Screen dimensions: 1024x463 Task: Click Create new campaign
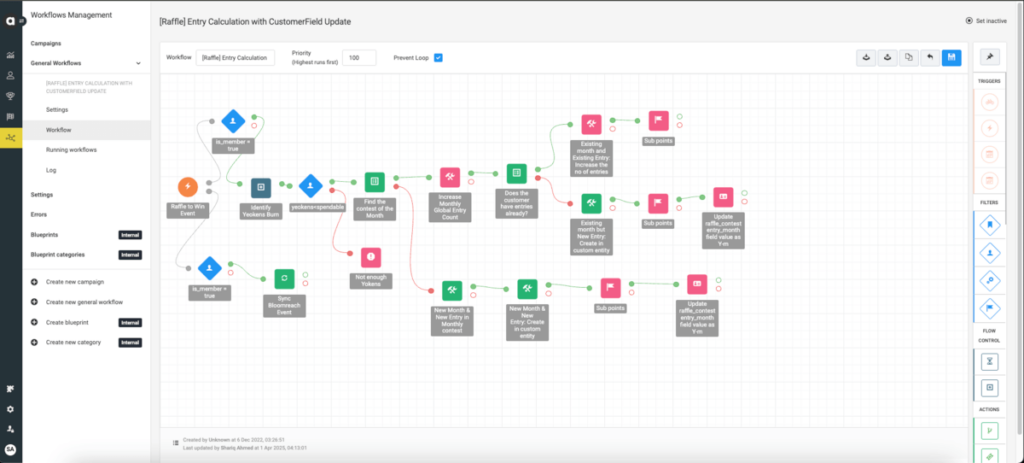74,282
